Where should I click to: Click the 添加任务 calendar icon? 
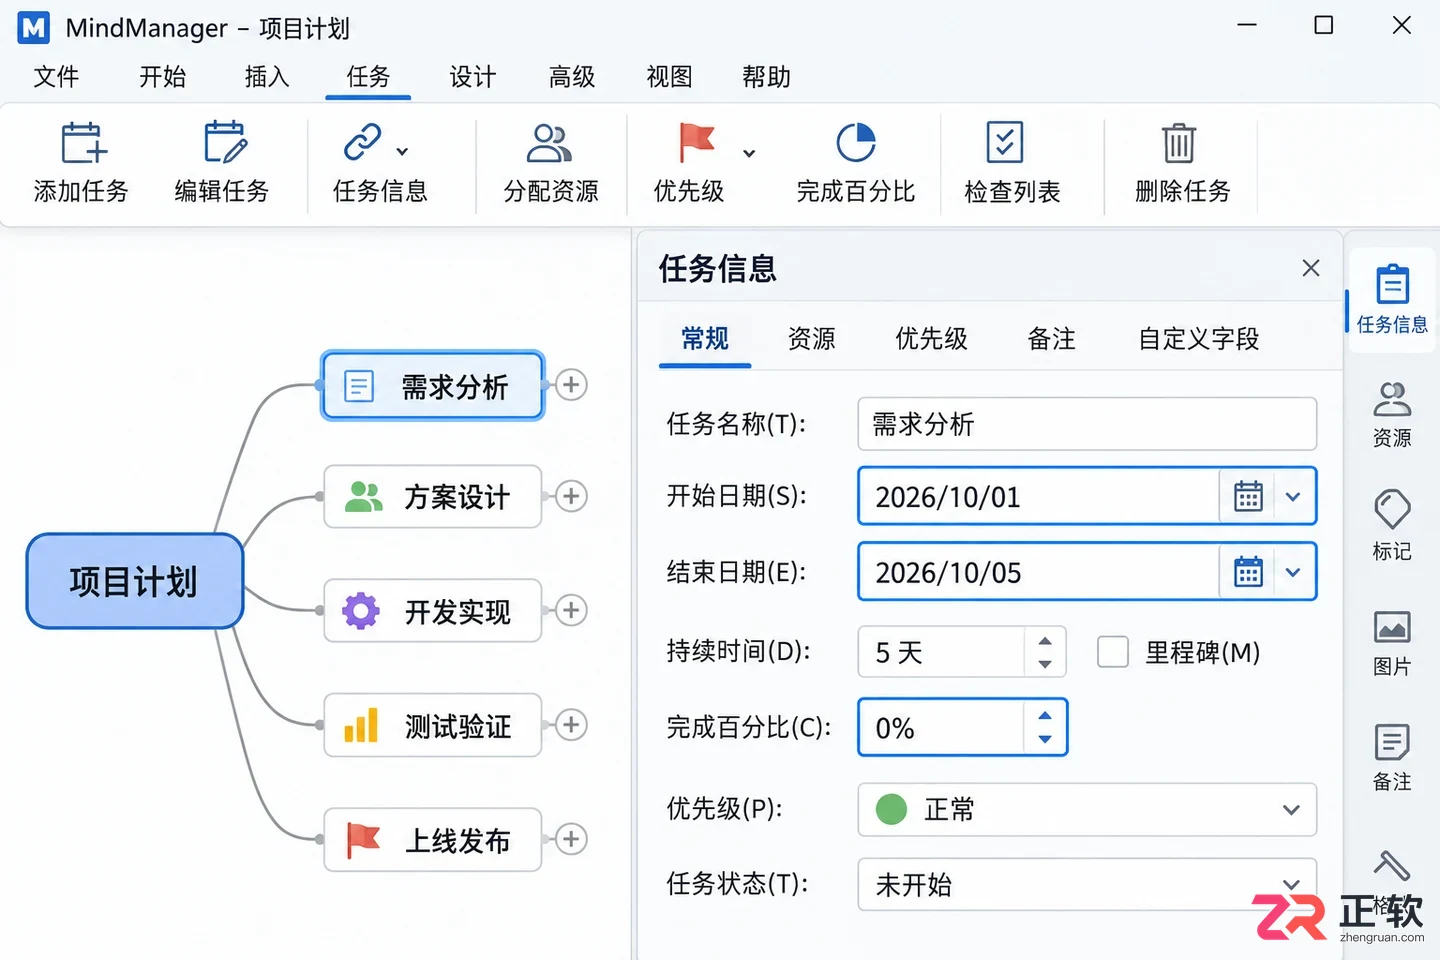pos(83,143)
